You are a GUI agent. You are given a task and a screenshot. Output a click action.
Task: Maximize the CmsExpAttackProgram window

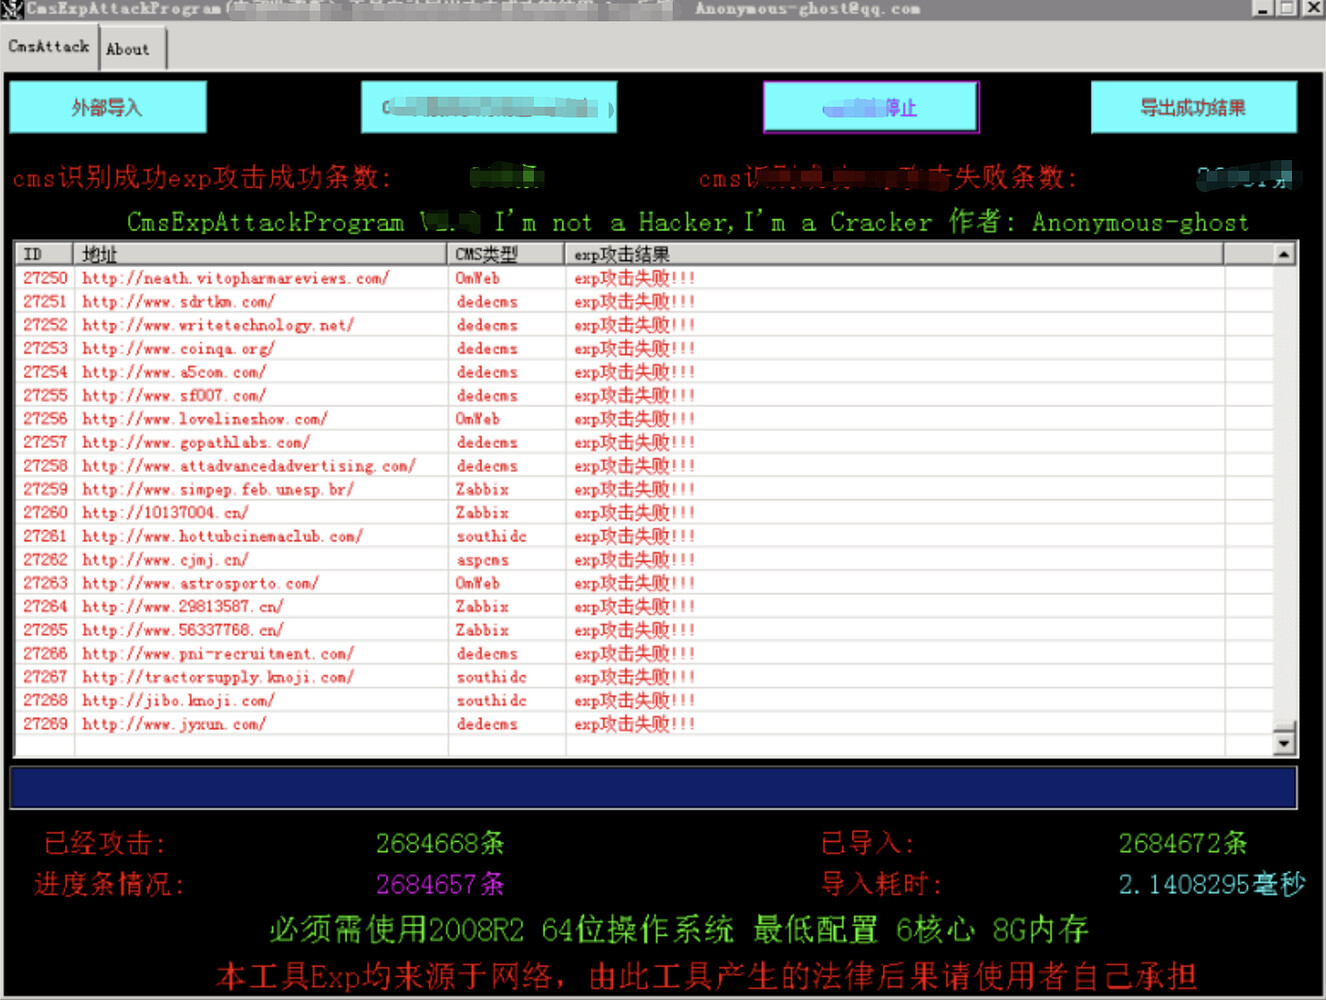coord(1287,9)
